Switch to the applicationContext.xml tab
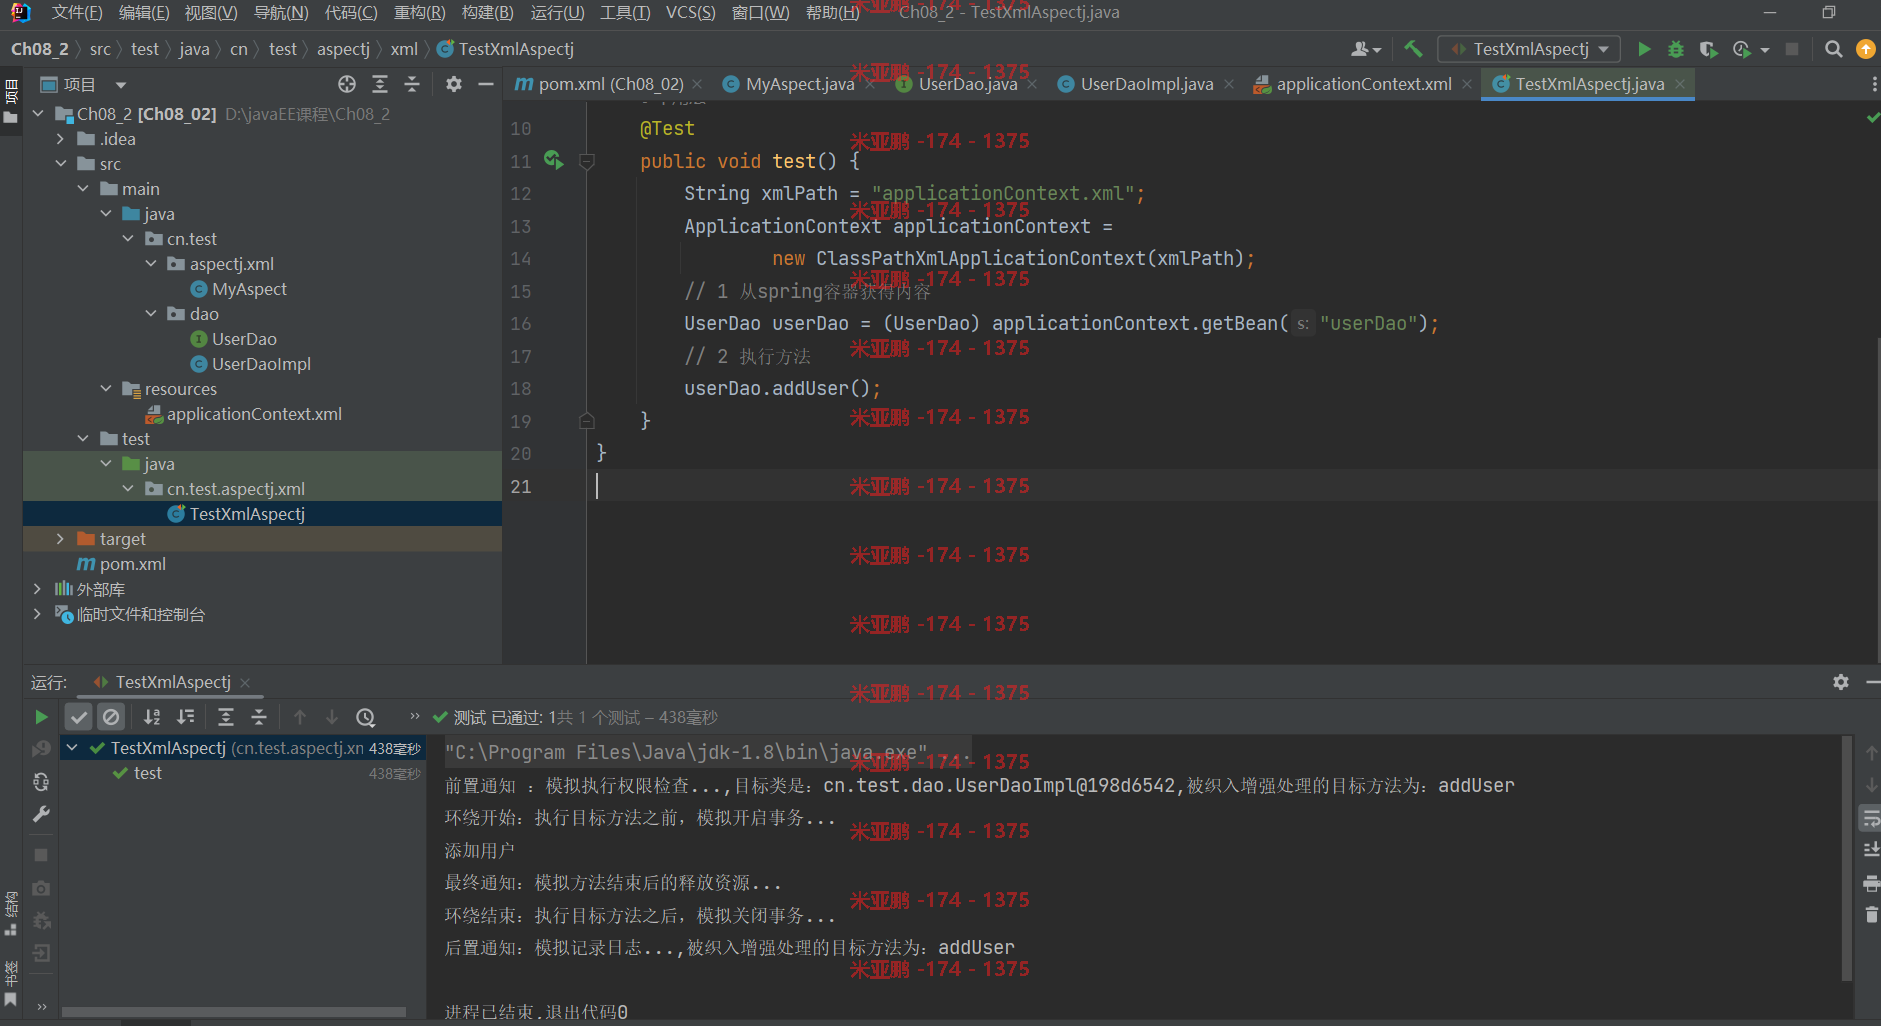 click(x=1363, y=85)
